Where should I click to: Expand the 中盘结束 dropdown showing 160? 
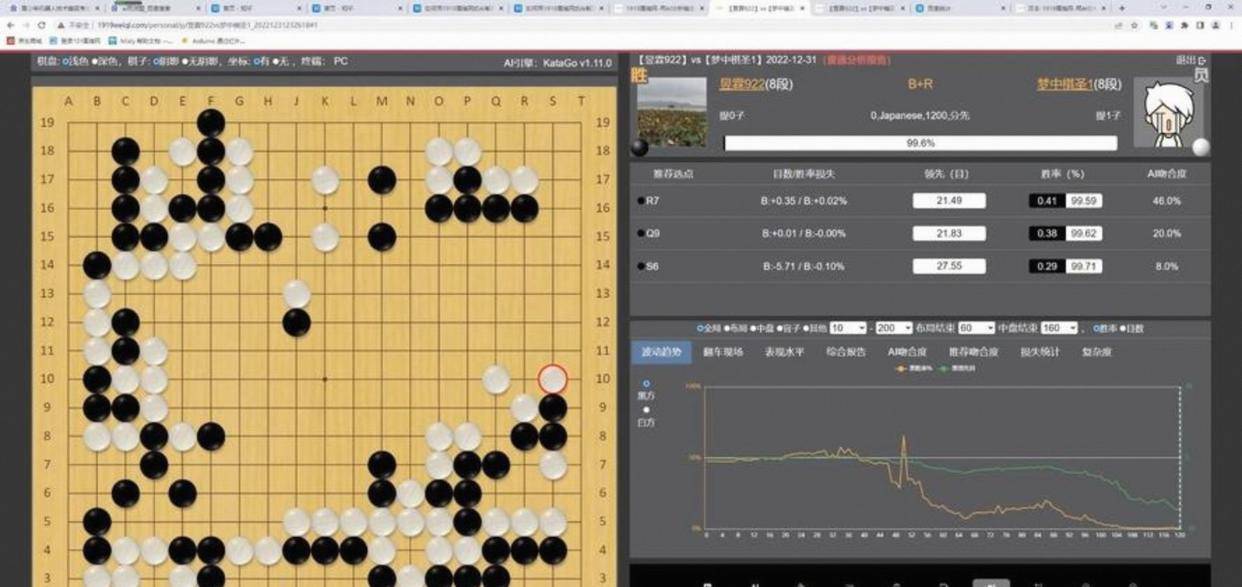[1059, 328]
